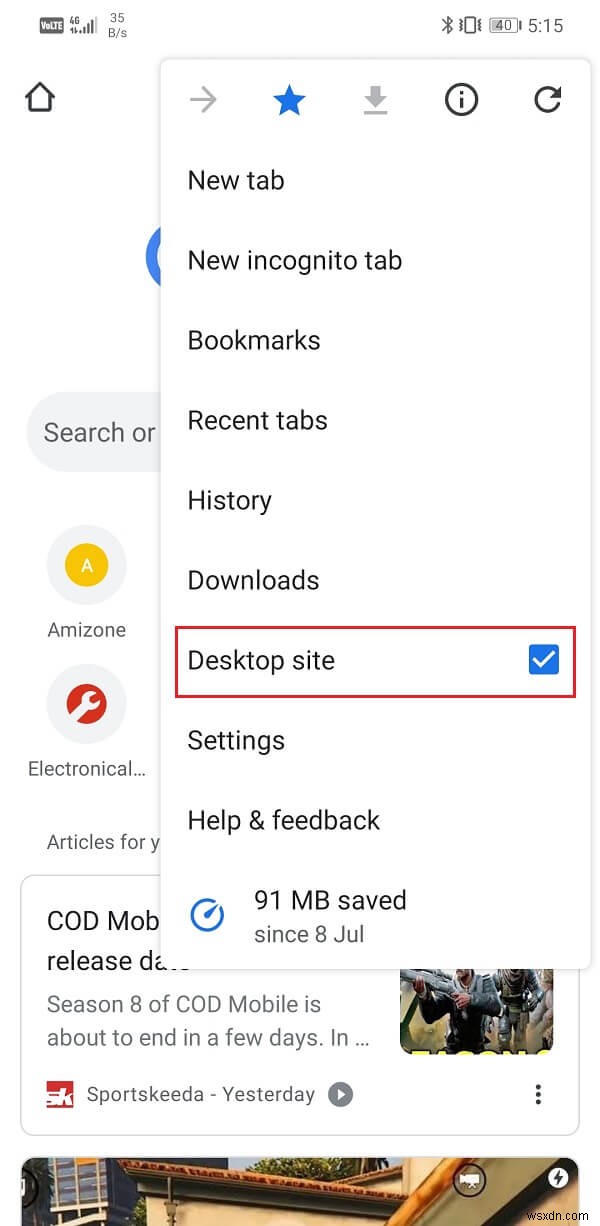Select New tab menu item

pyautogui.click(x=236, y=181)
